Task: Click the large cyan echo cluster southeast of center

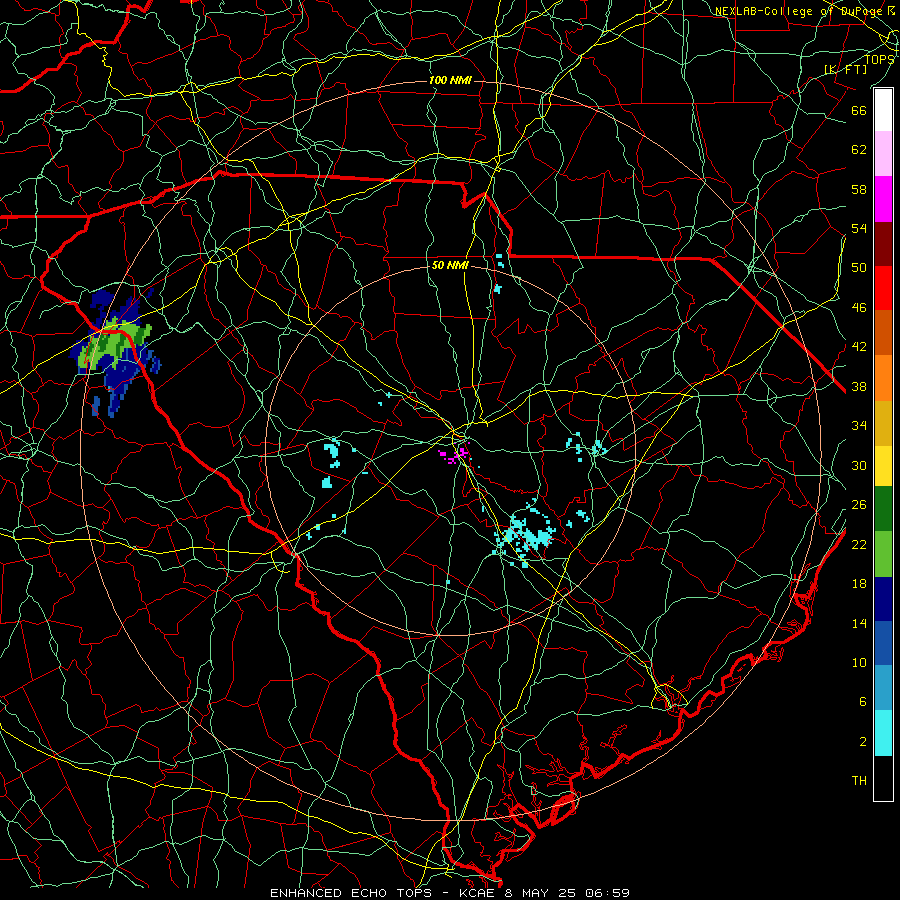Action: [x=525, y=534]
